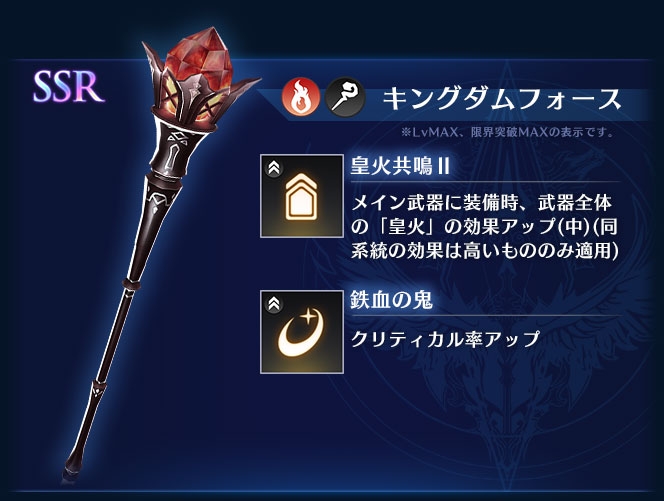Click the LvMAX 限界突破MAX note

508,133
